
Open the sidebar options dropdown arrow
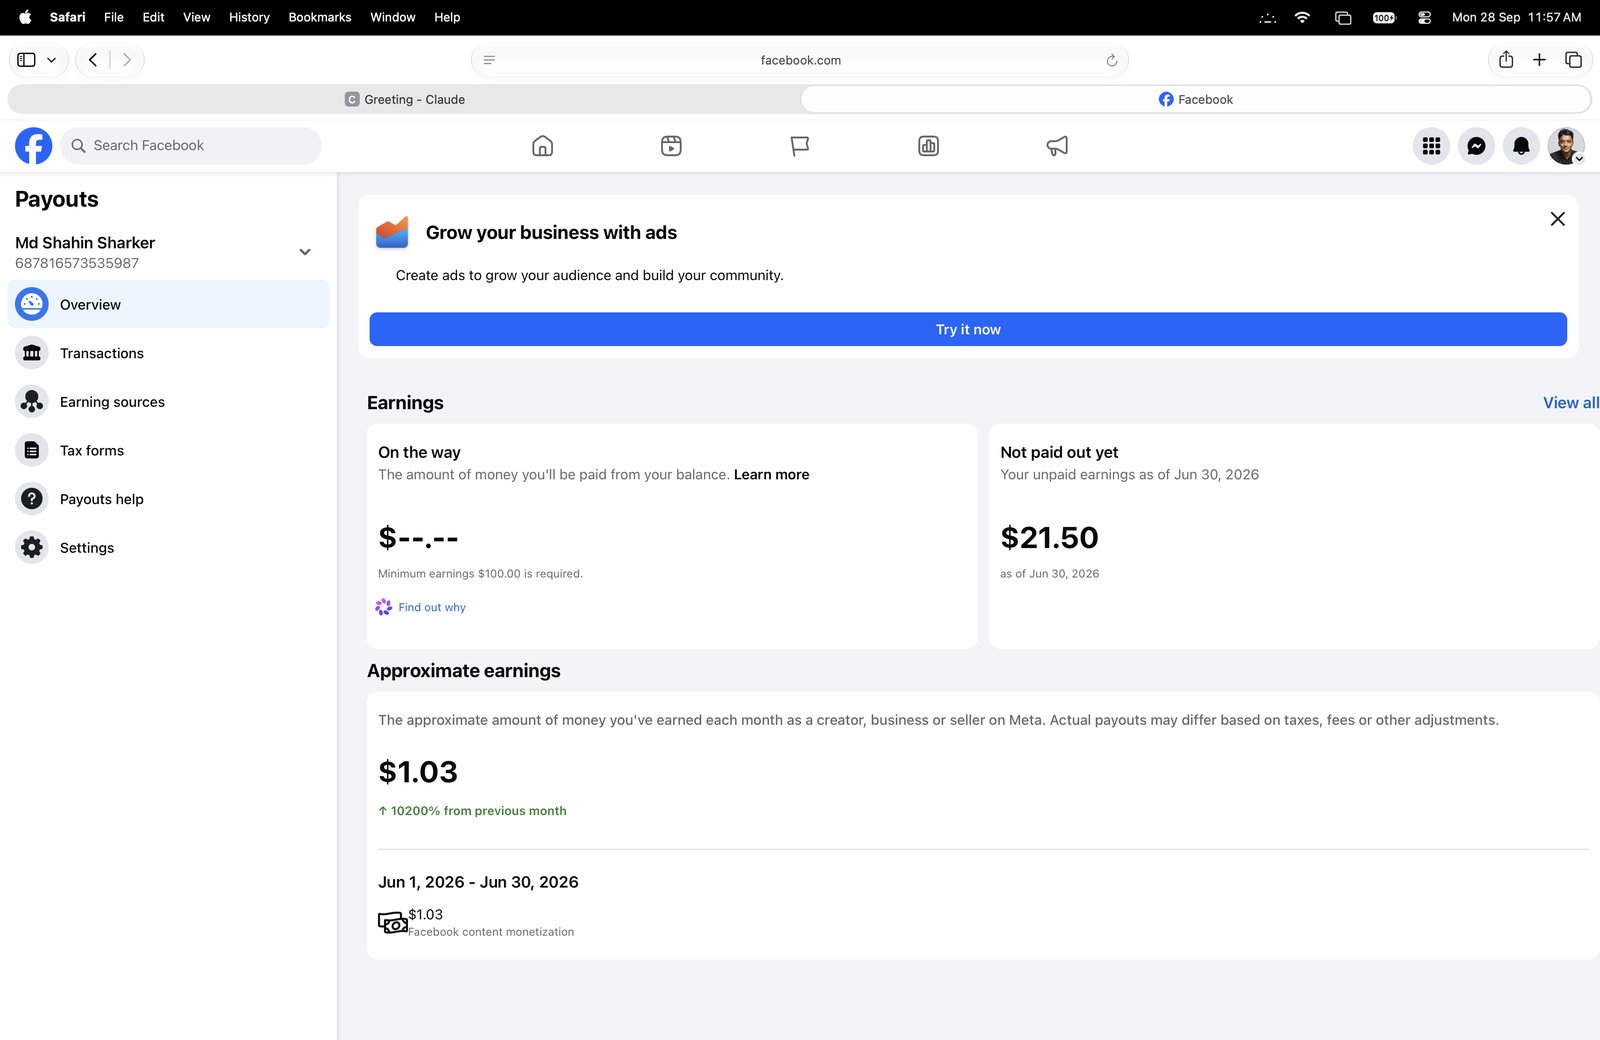click(x=51, y=60)
